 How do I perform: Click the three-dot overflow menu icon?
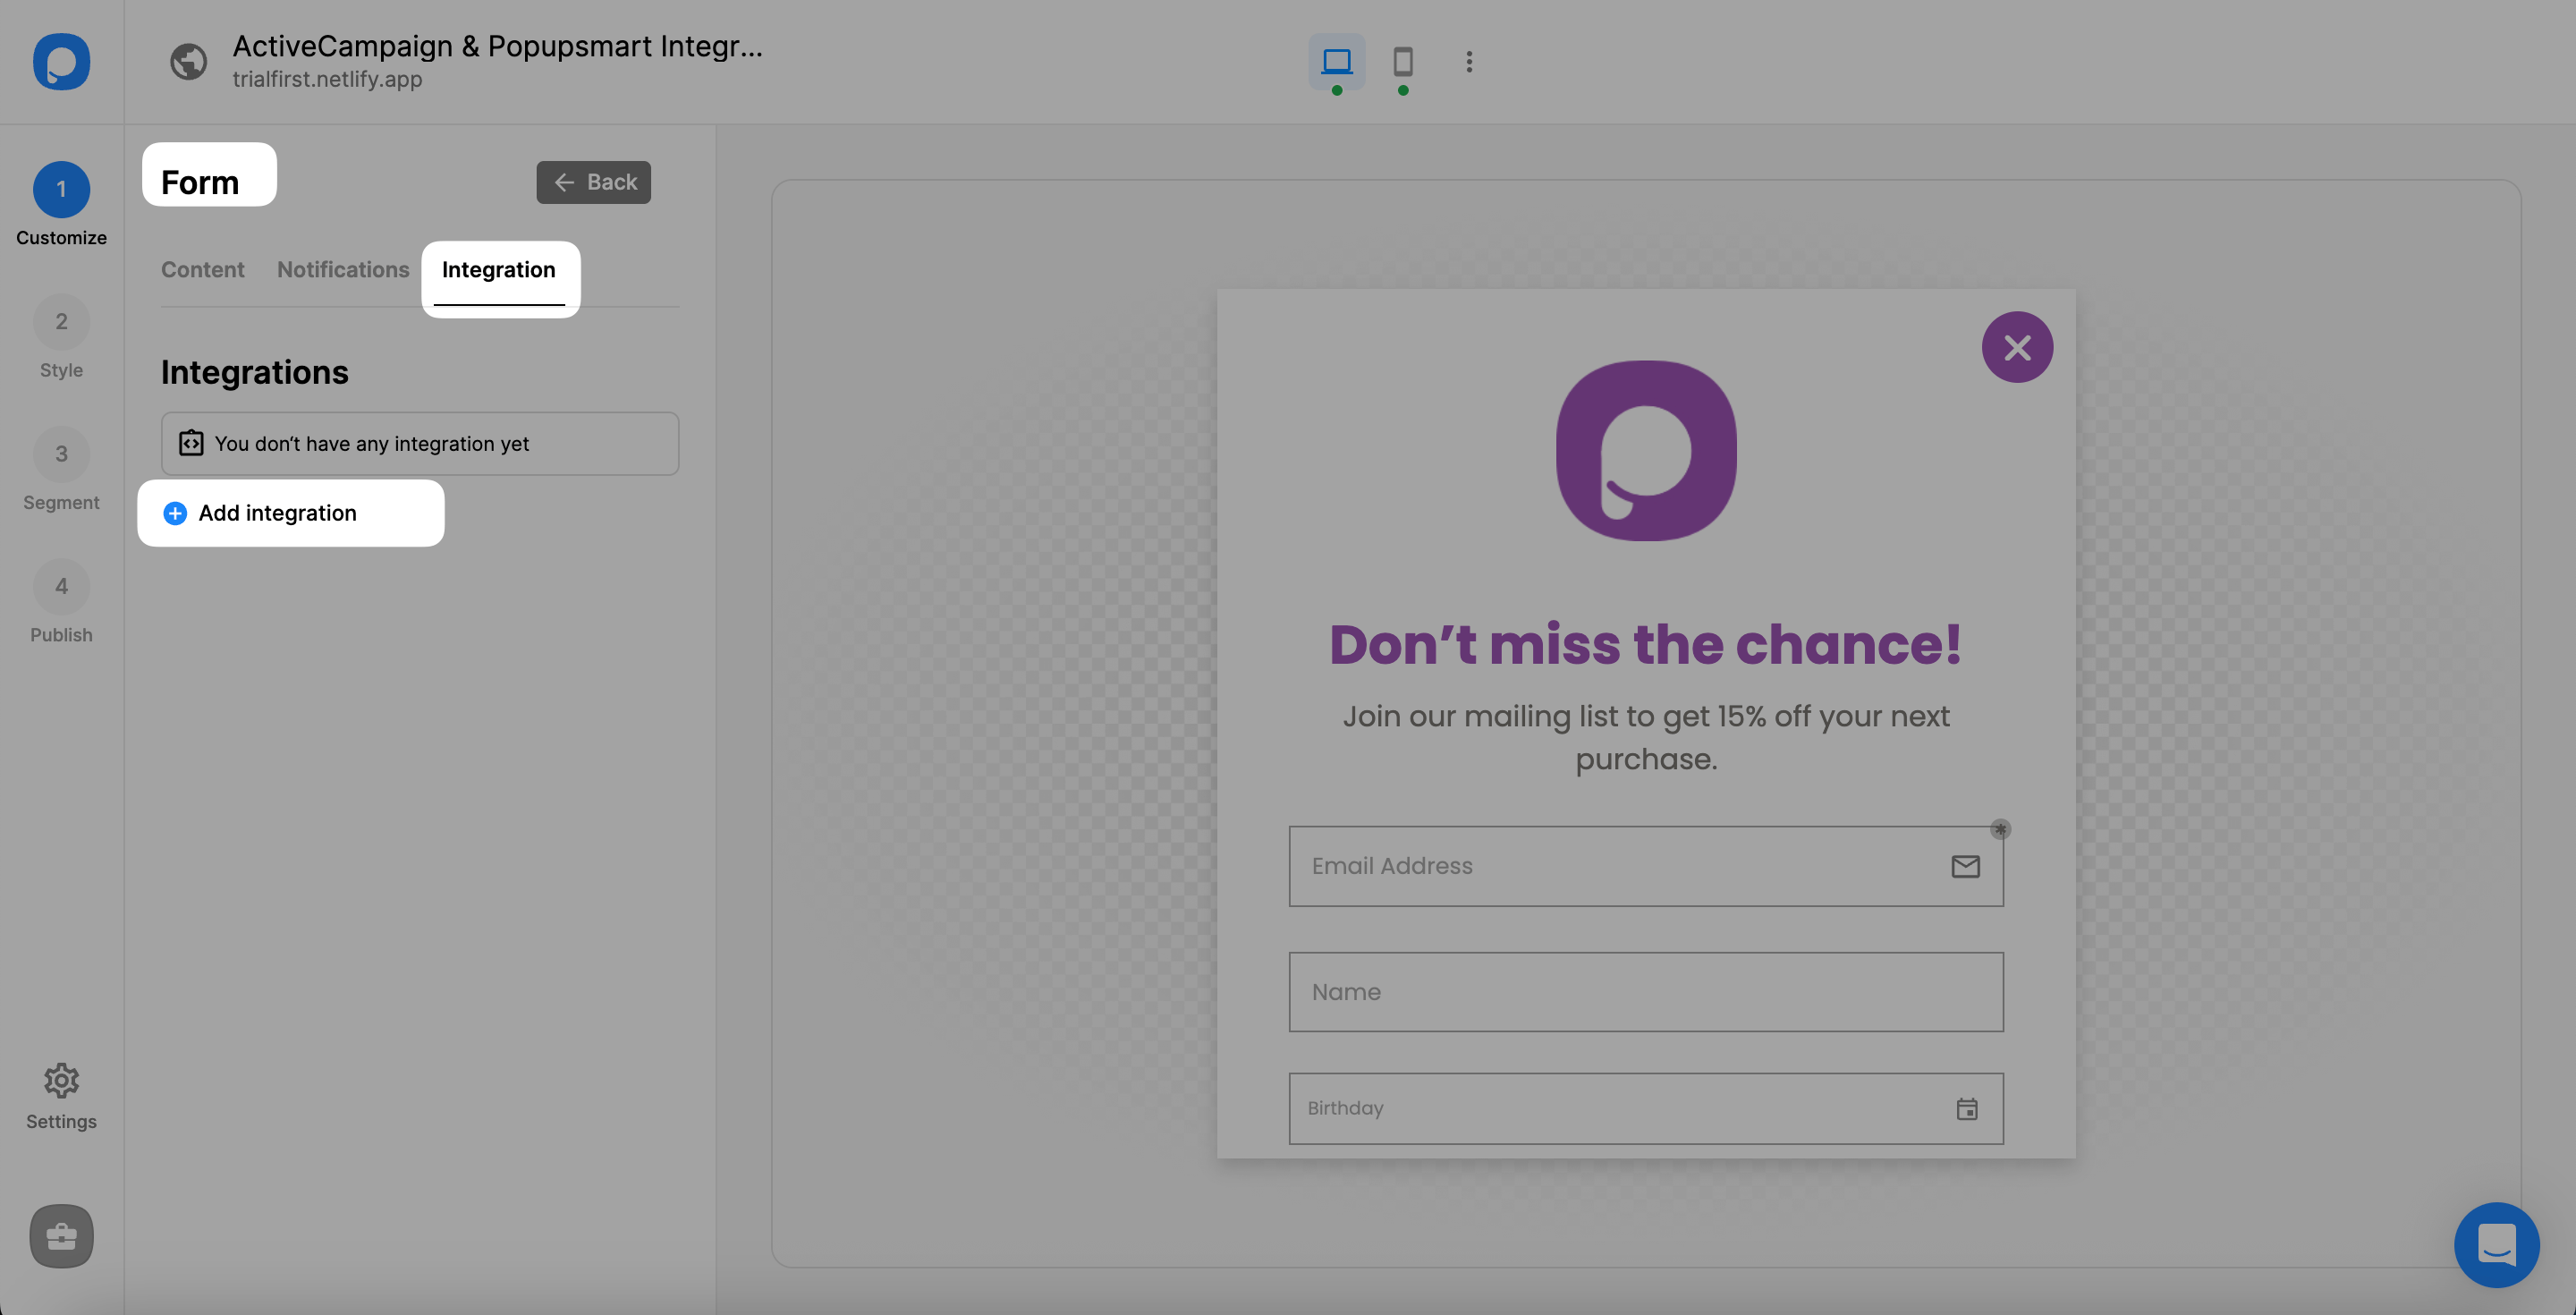coord(1469,62)
